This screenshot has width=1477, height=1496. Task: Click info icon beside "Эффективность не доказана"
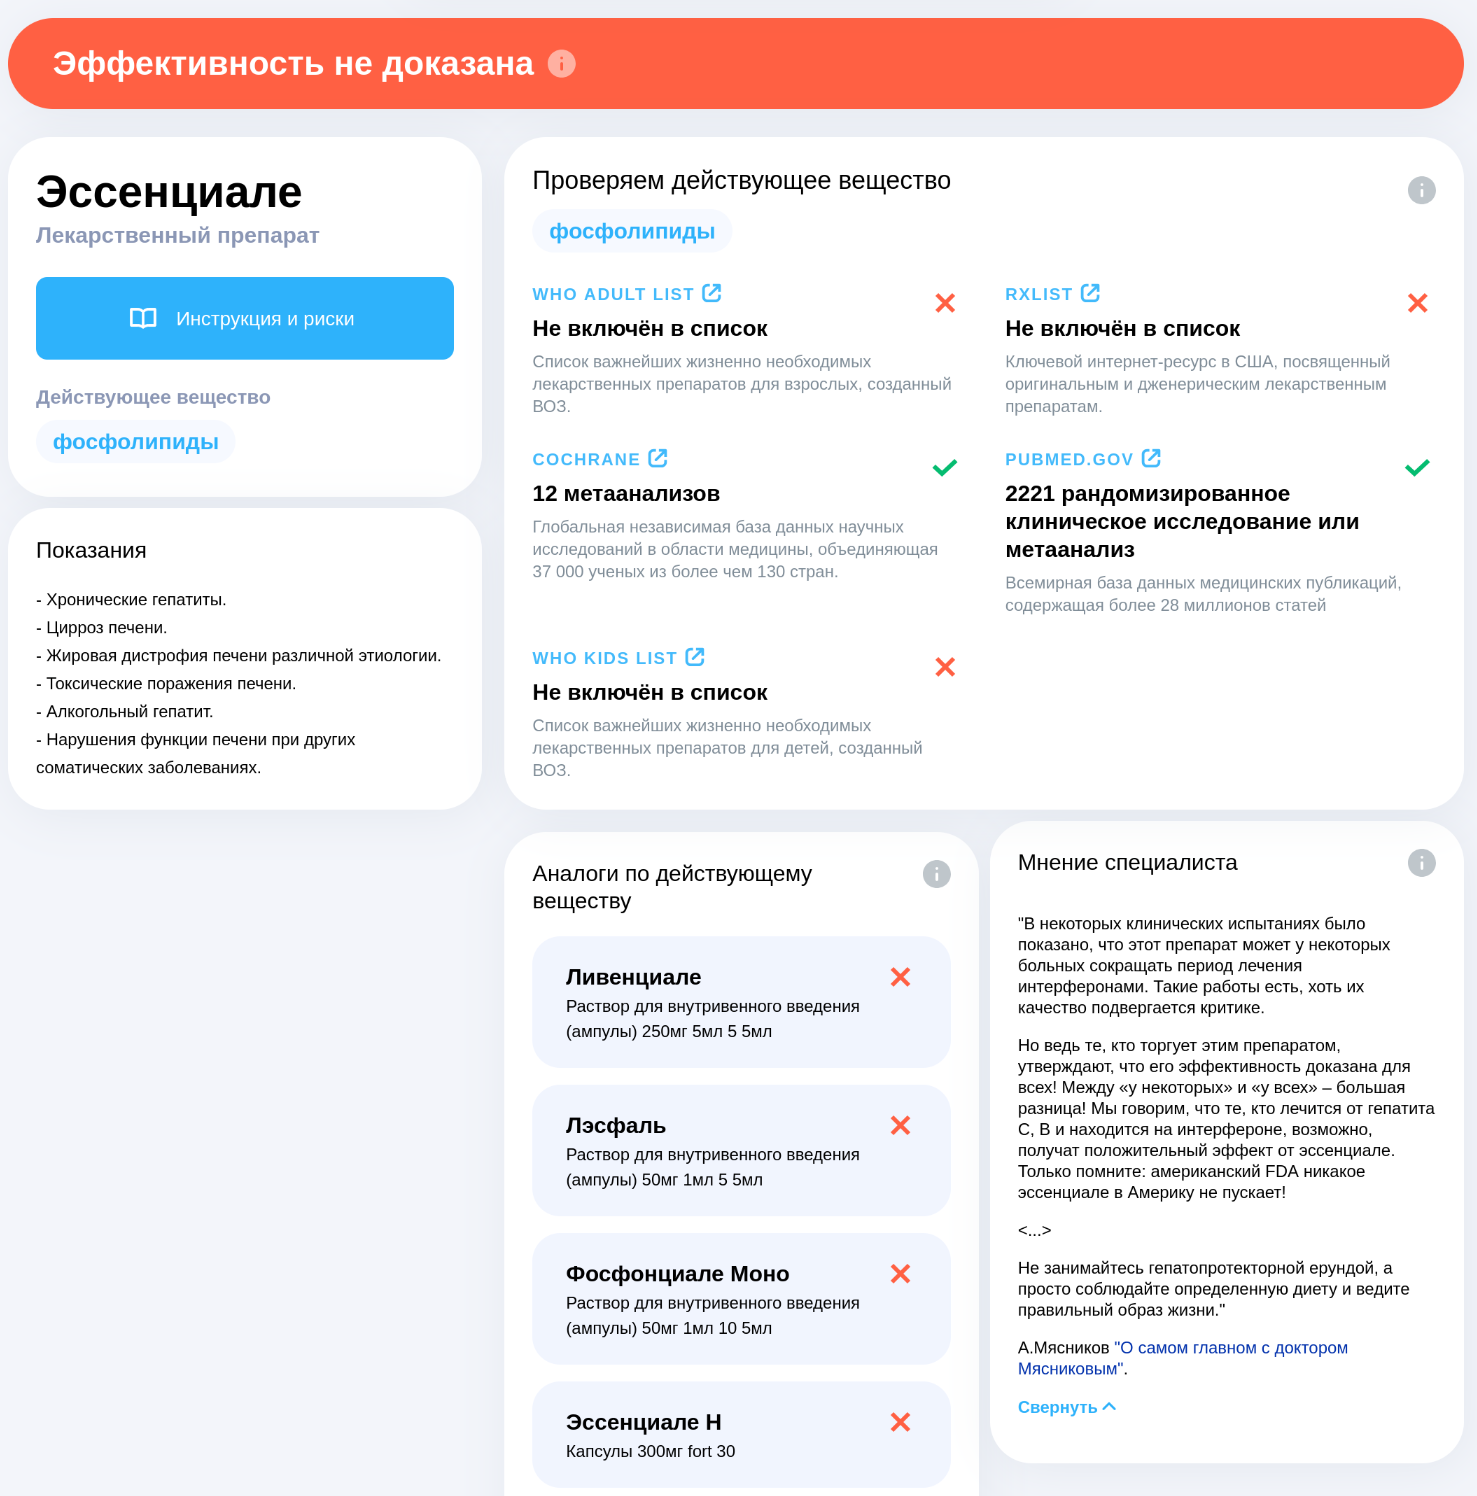(x=562, y=64)
